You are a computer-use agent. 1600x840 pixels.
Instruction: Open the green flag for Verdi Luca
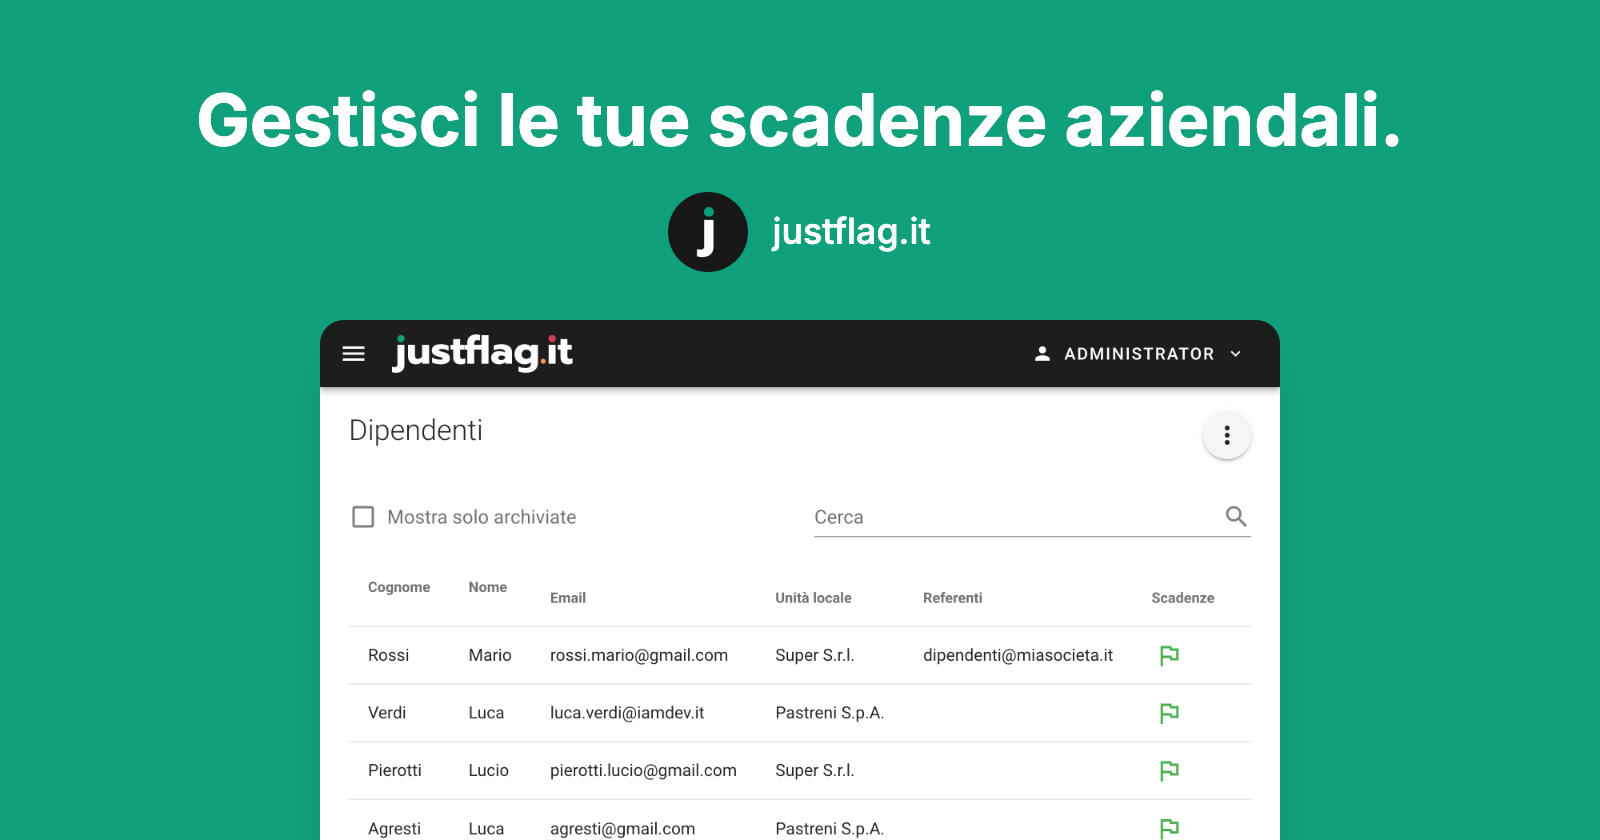click(x=1169, y=713)
